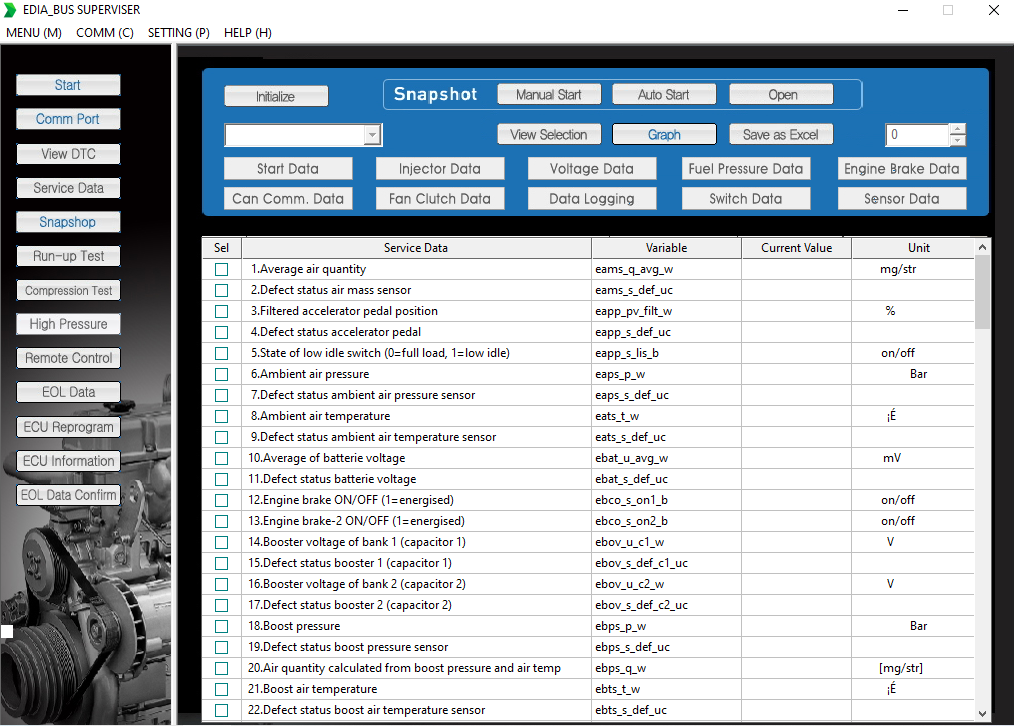1014x726 pixels.
Task: Open the COMM (C) menu
Action: (x=105, y=33)
